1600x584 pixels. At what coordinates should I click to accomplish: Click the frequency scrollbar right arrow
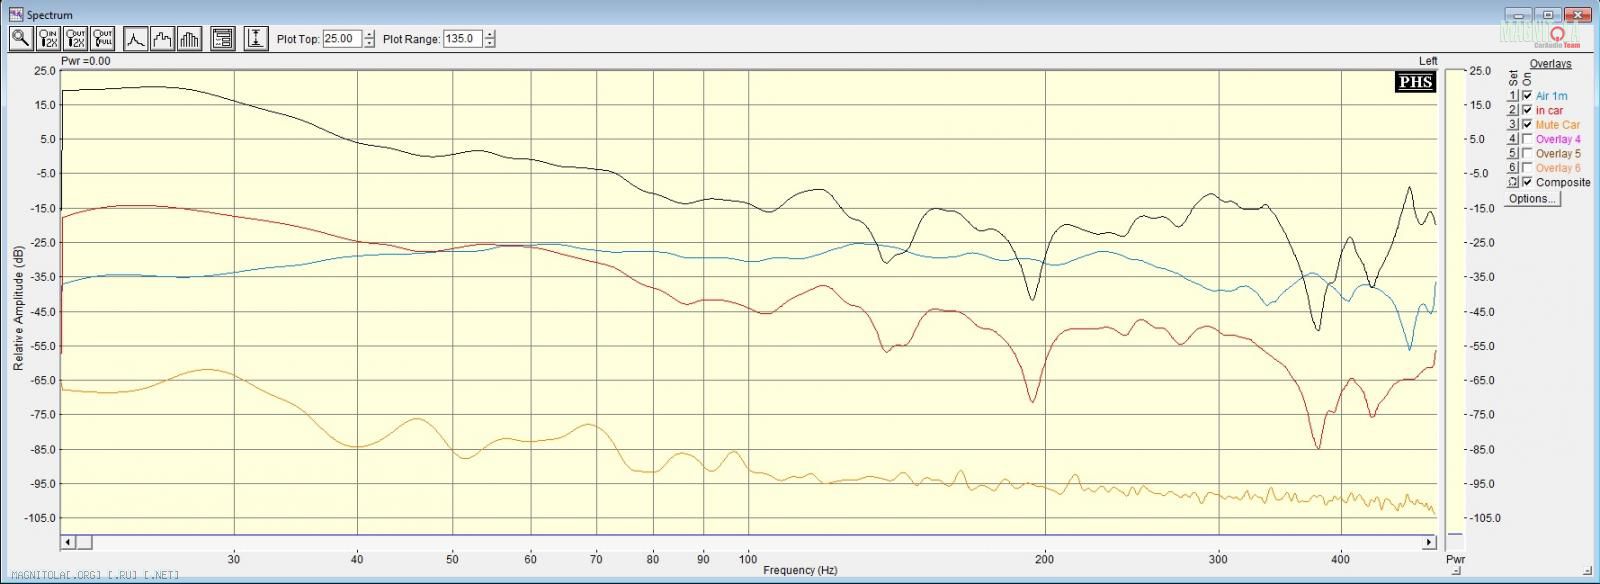click(1429, 542)
